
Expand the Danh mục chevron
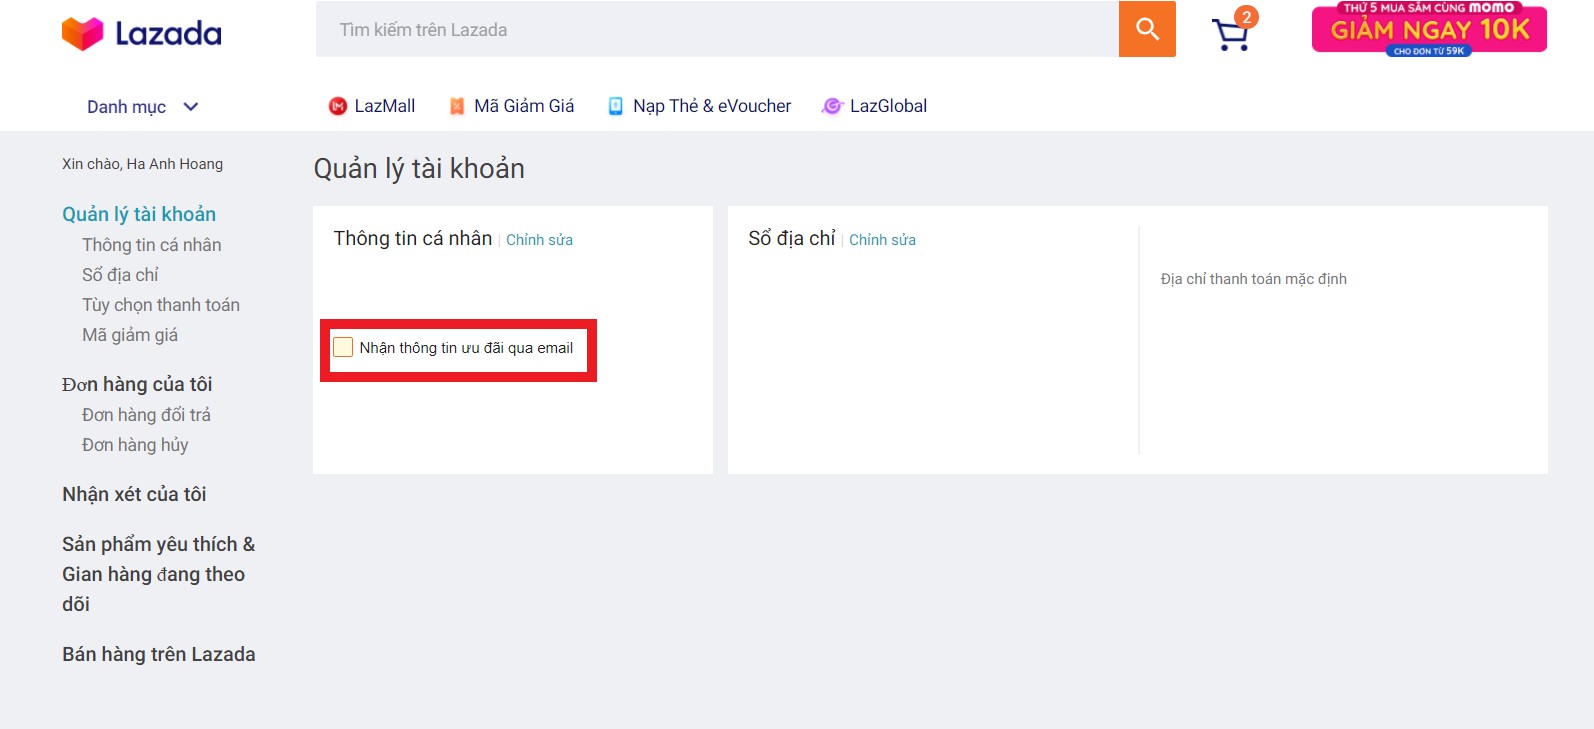click(x=191, y=107)
